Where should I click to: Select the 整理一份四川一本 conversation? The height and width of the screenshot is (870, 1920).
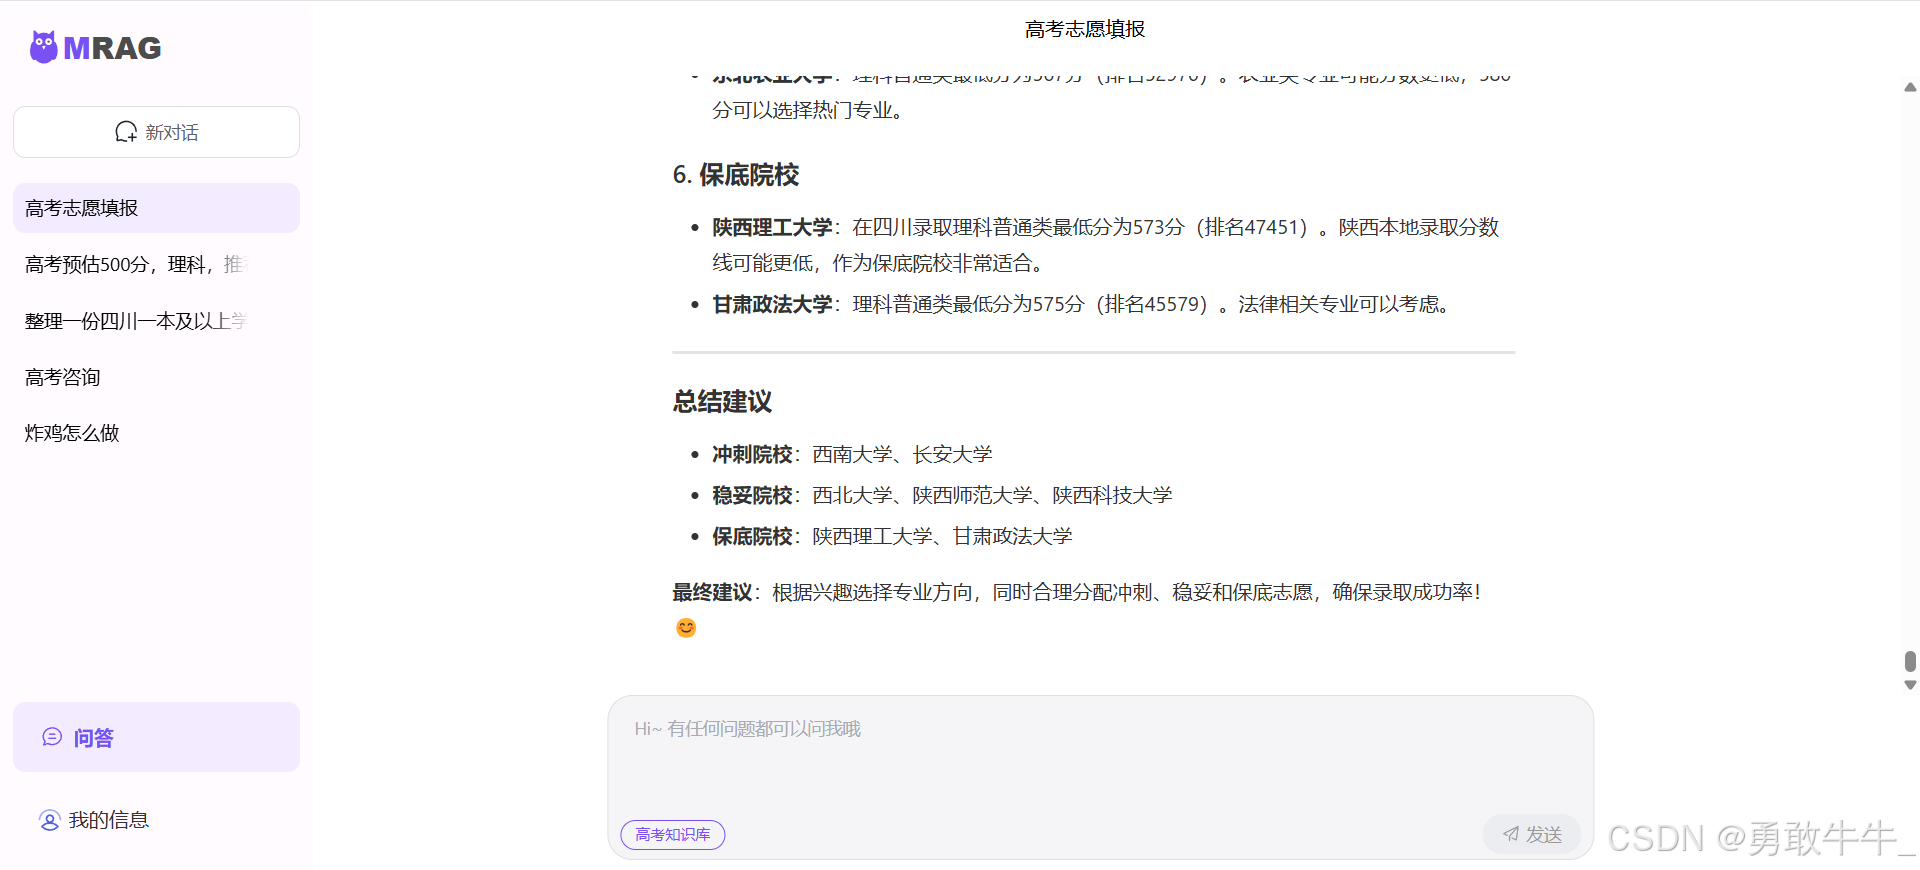[156, 321]
